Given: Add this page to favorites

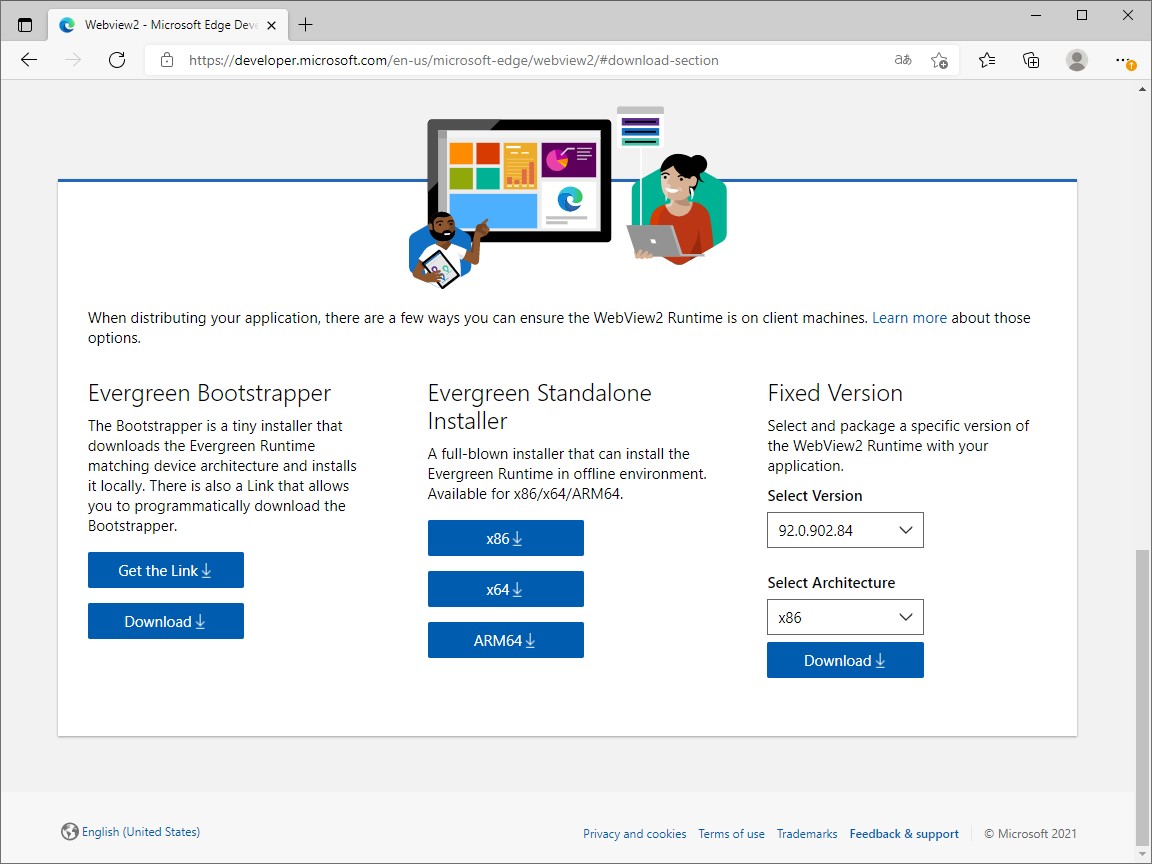Looking at the screenshot, I should 940,60.
